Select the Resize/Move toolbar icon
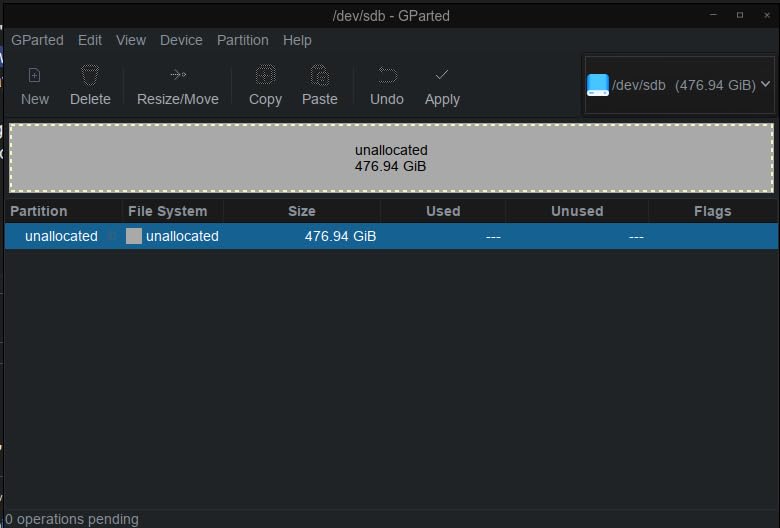 pyautogui.click(x=178, y=76)
